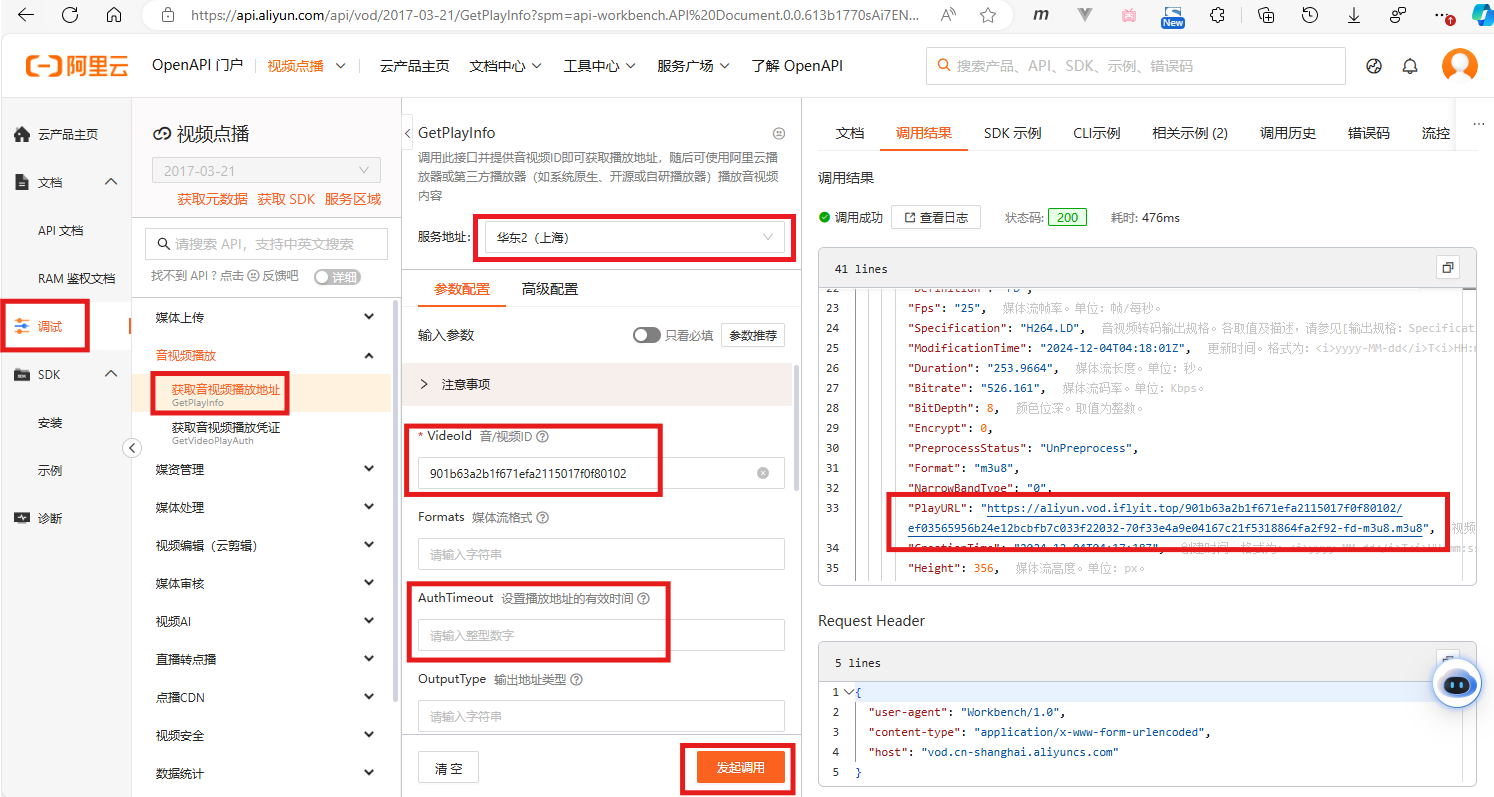Open the 获取 SDK link
The height and width of the screenshot is (797, 1494).
click(x=286, y=199)
